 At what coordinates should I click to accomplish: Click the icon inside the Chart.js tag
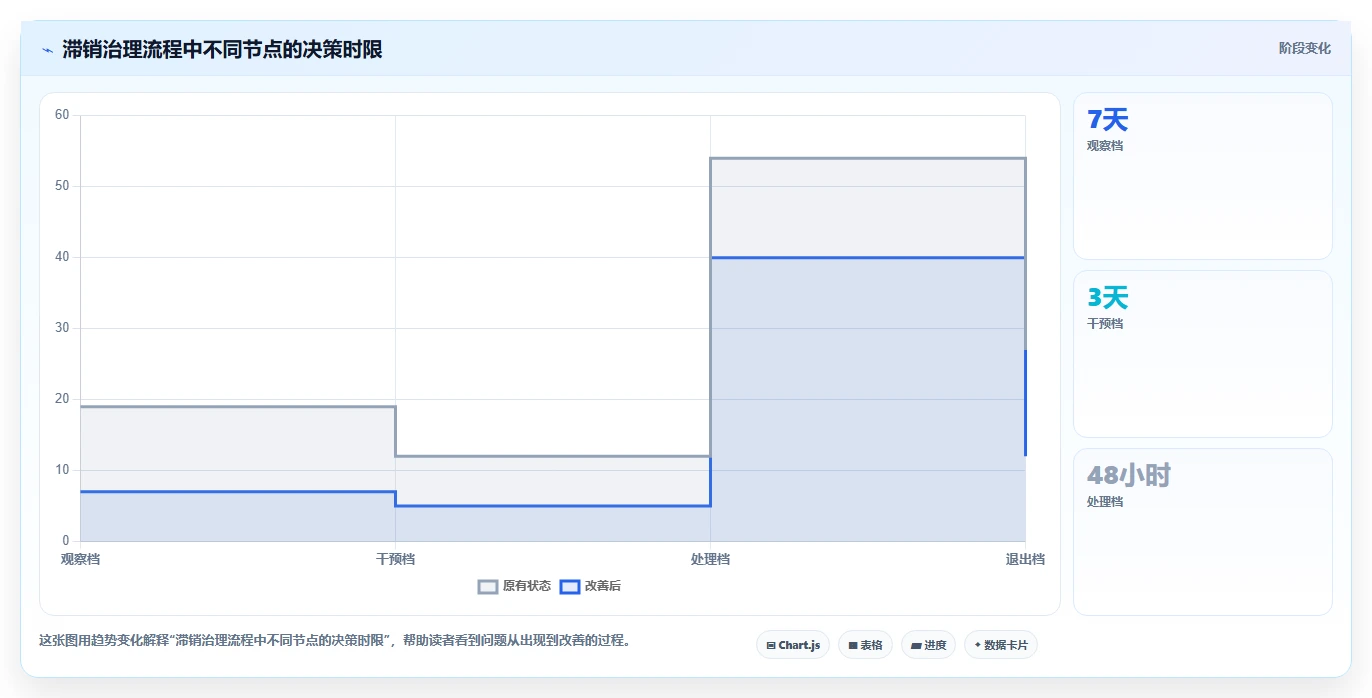[771, 646]
